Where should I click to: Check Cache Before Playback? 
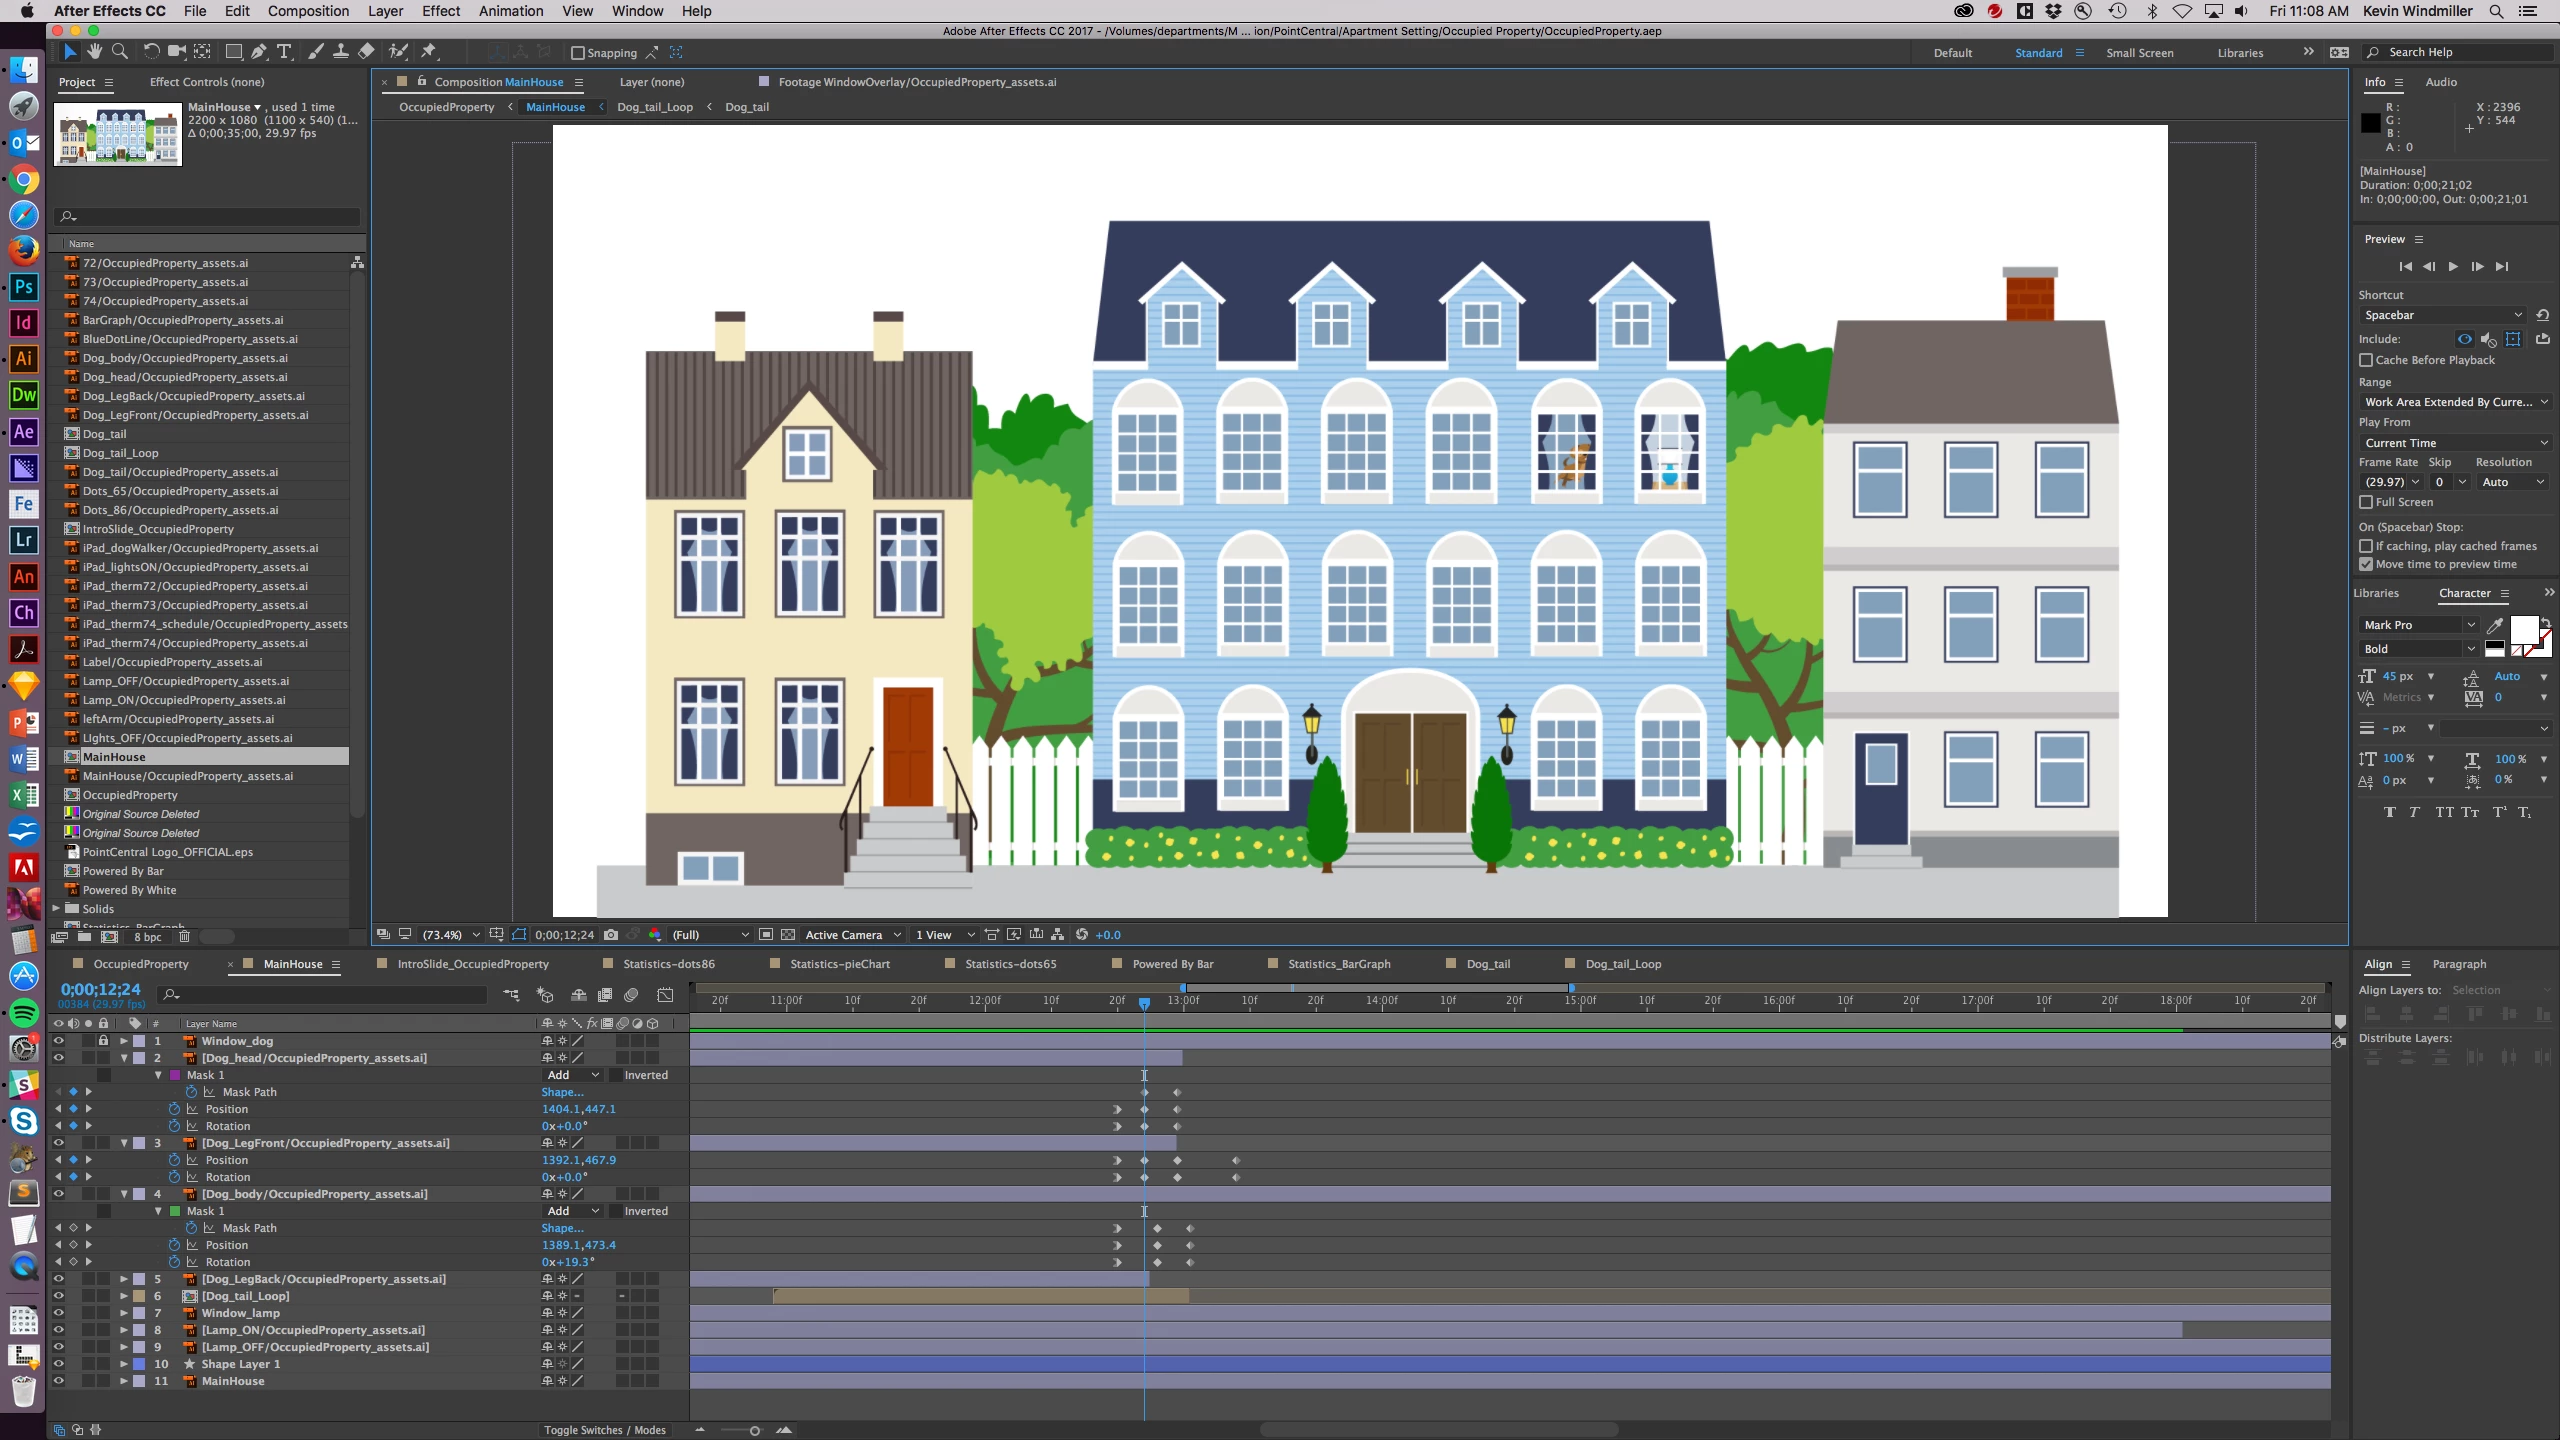pos(2366,360)
